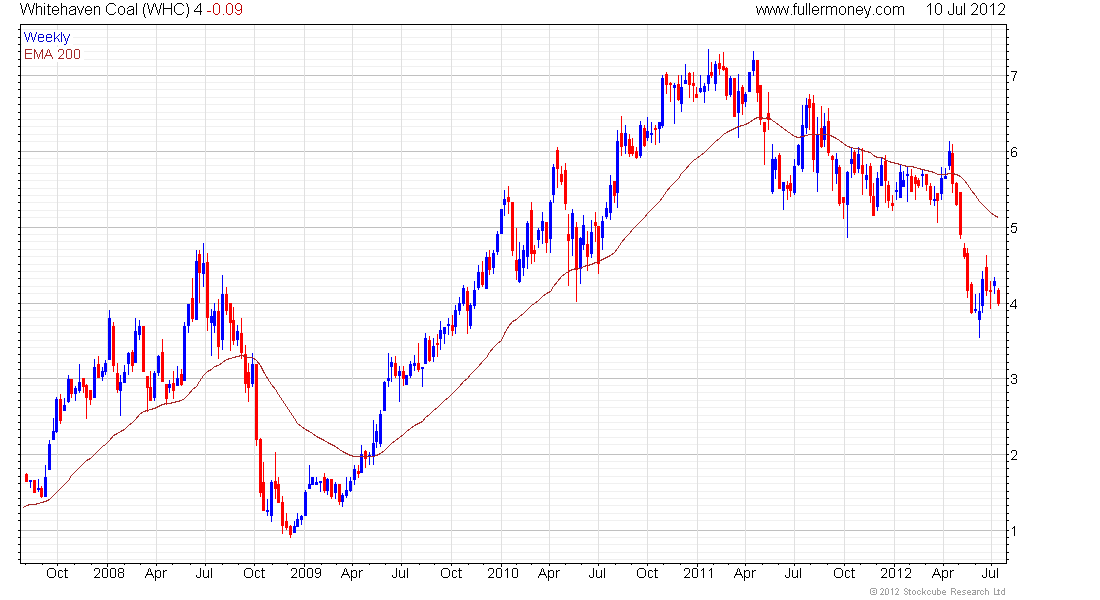Click the Whitehaven Coal (WHC) chart title
Screen dimensions: 1100x600
coord(105,10)
